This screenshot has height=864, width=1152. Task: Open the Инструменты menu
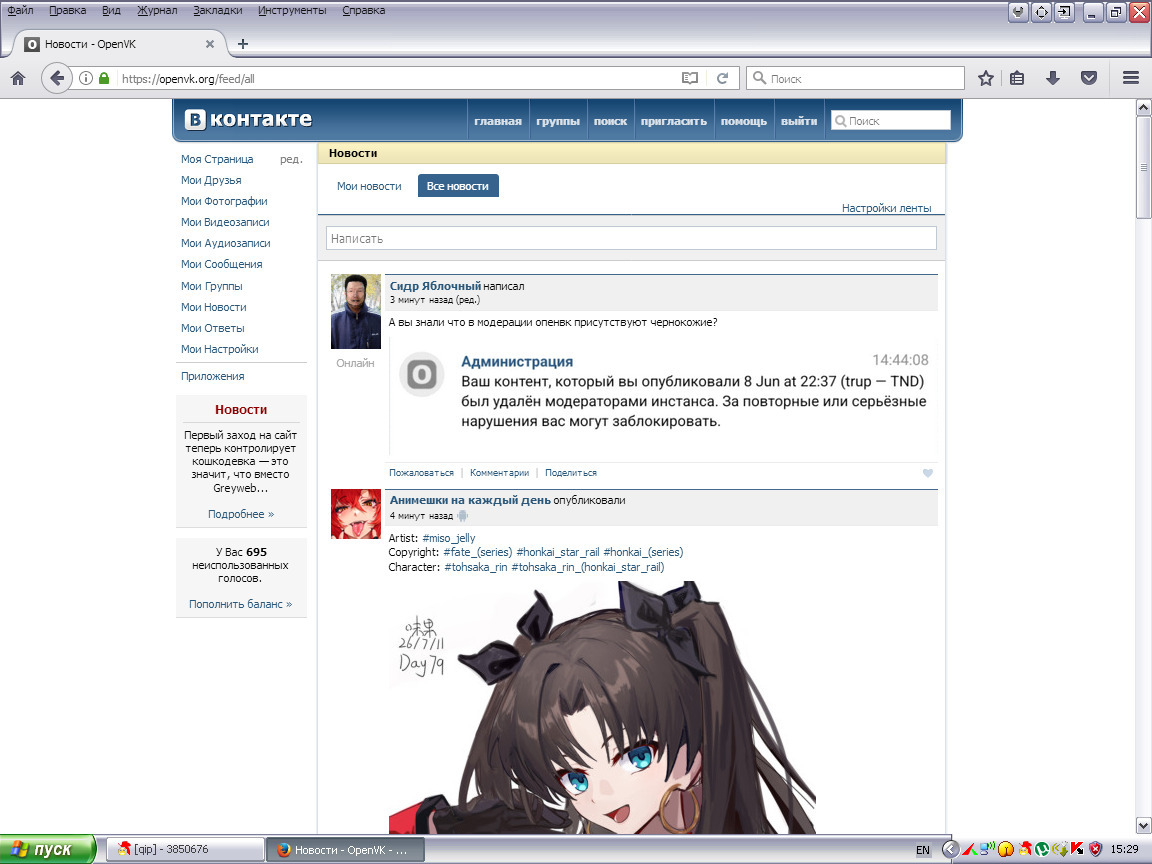[x=292, y=10]
